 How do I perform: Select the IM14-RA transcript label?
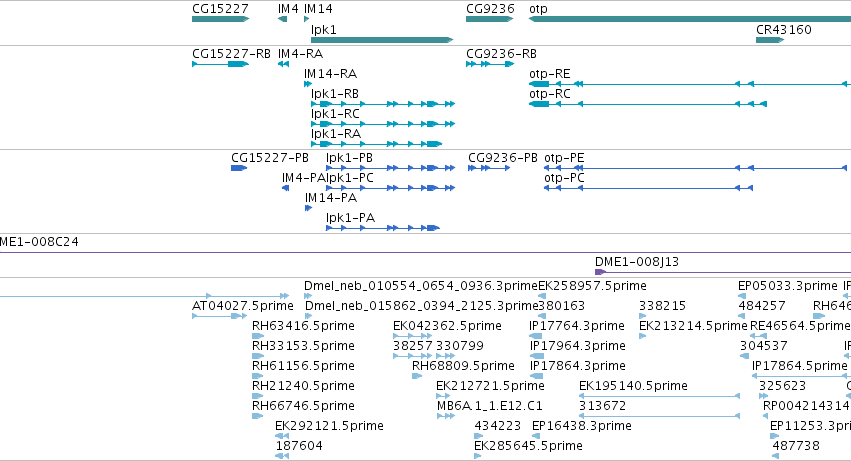click(x=330, y=74)
